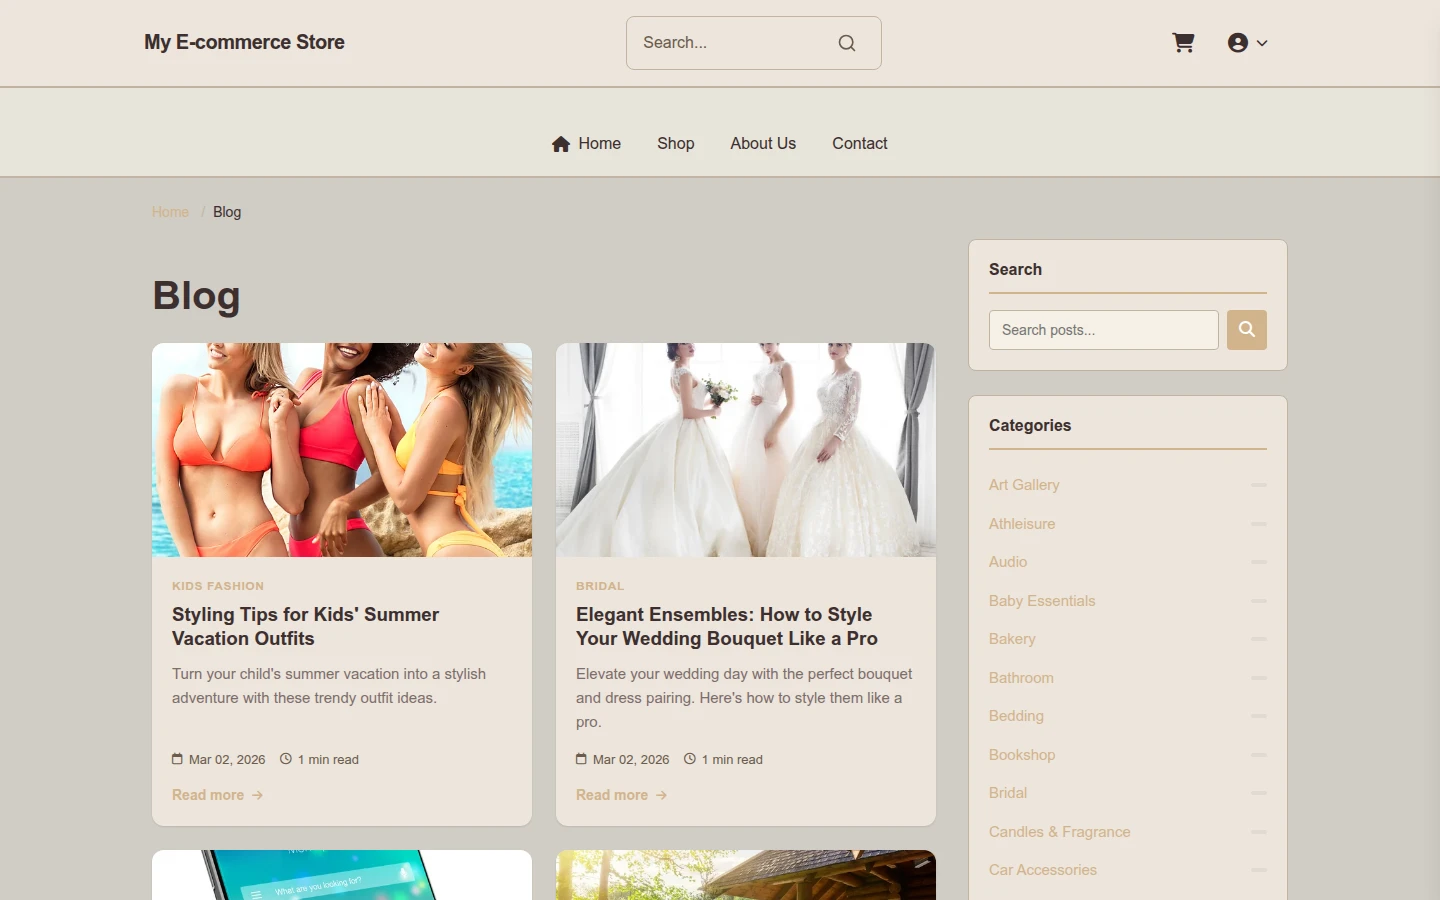Open the Elegant Ensembles article title
The width and height of the screenshot is (1440, 900).
pos(727,626)
